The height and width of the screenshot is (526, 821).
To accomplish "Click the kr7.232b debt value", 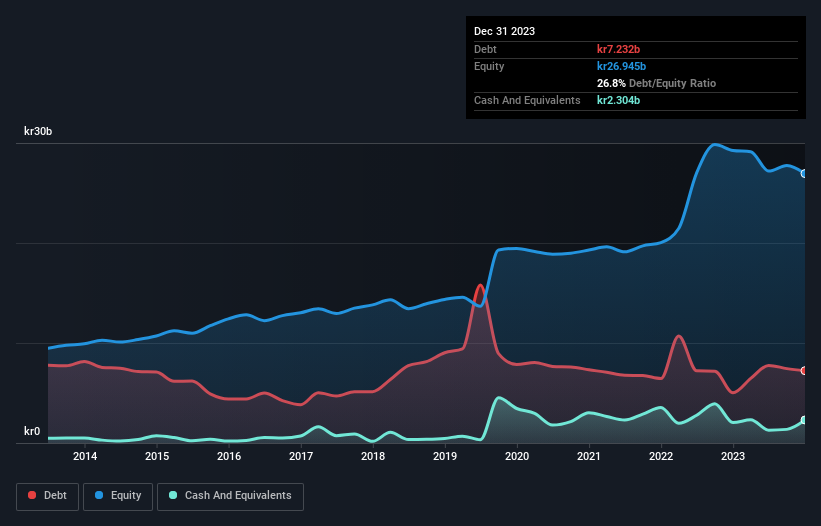I will tap(618, 49).
